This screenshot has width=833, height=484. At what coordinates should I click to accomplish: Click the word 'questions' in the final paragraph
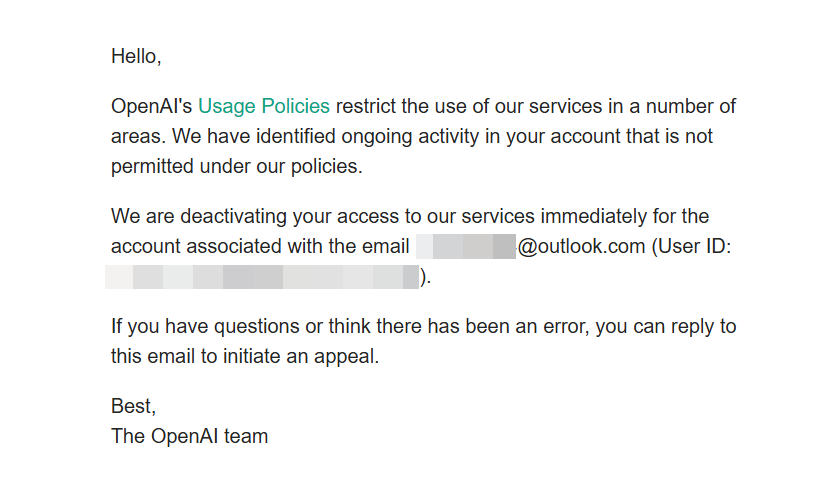[257, 326]
